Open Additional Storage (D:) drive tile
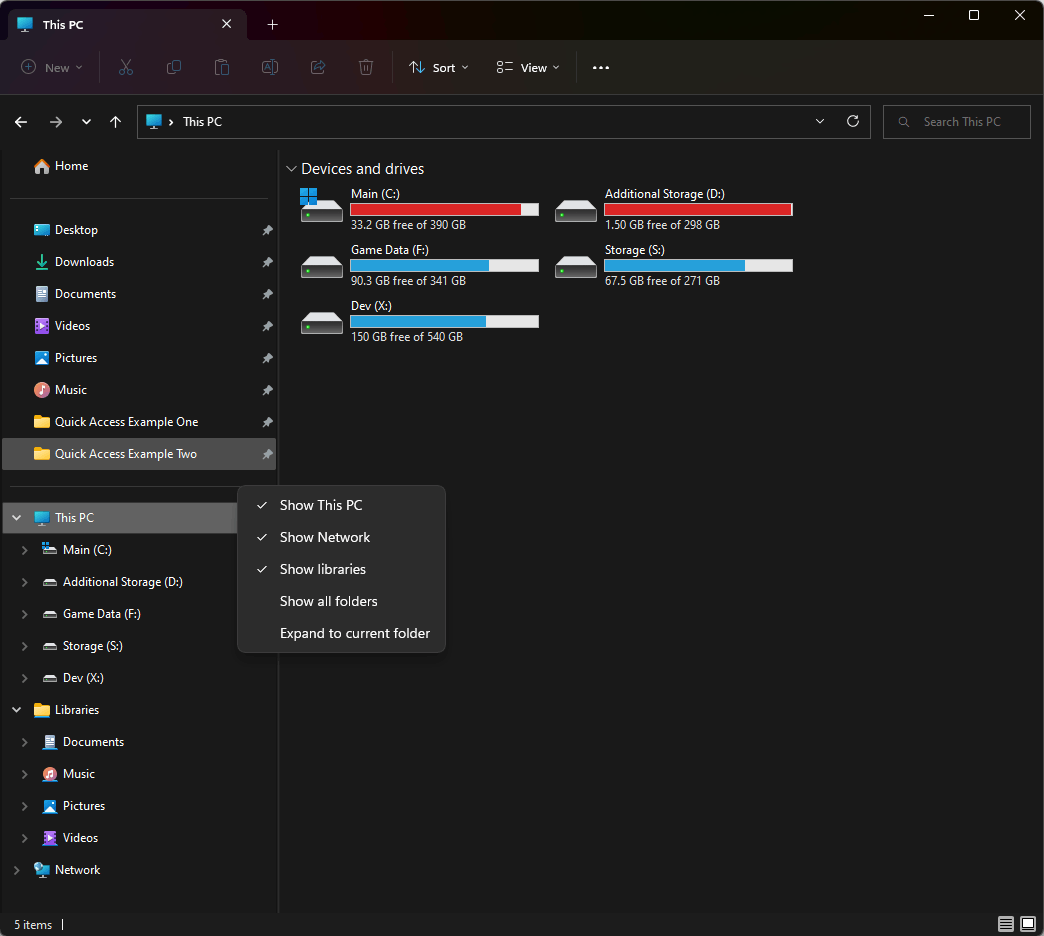This screenshot has width=1044, height=936. pos(673,209)
